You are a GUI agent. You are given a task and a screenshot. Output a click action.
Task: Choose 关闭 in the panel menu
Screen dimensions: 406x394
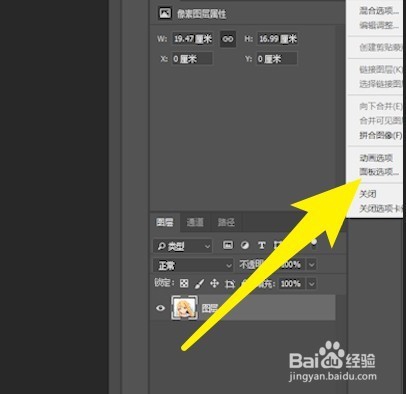[368, 194]
